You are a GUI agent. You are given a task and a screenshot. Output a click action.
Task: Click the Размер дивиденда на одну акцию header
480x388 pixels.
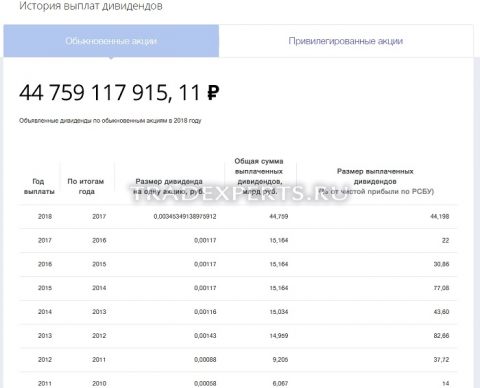[x=169, y=186]
